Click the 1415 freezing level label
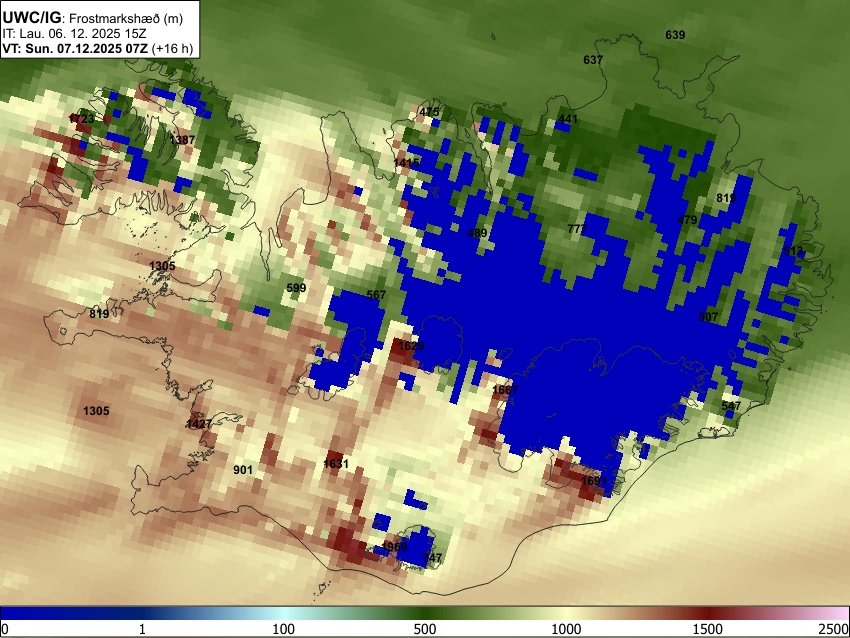 [407, 163]
